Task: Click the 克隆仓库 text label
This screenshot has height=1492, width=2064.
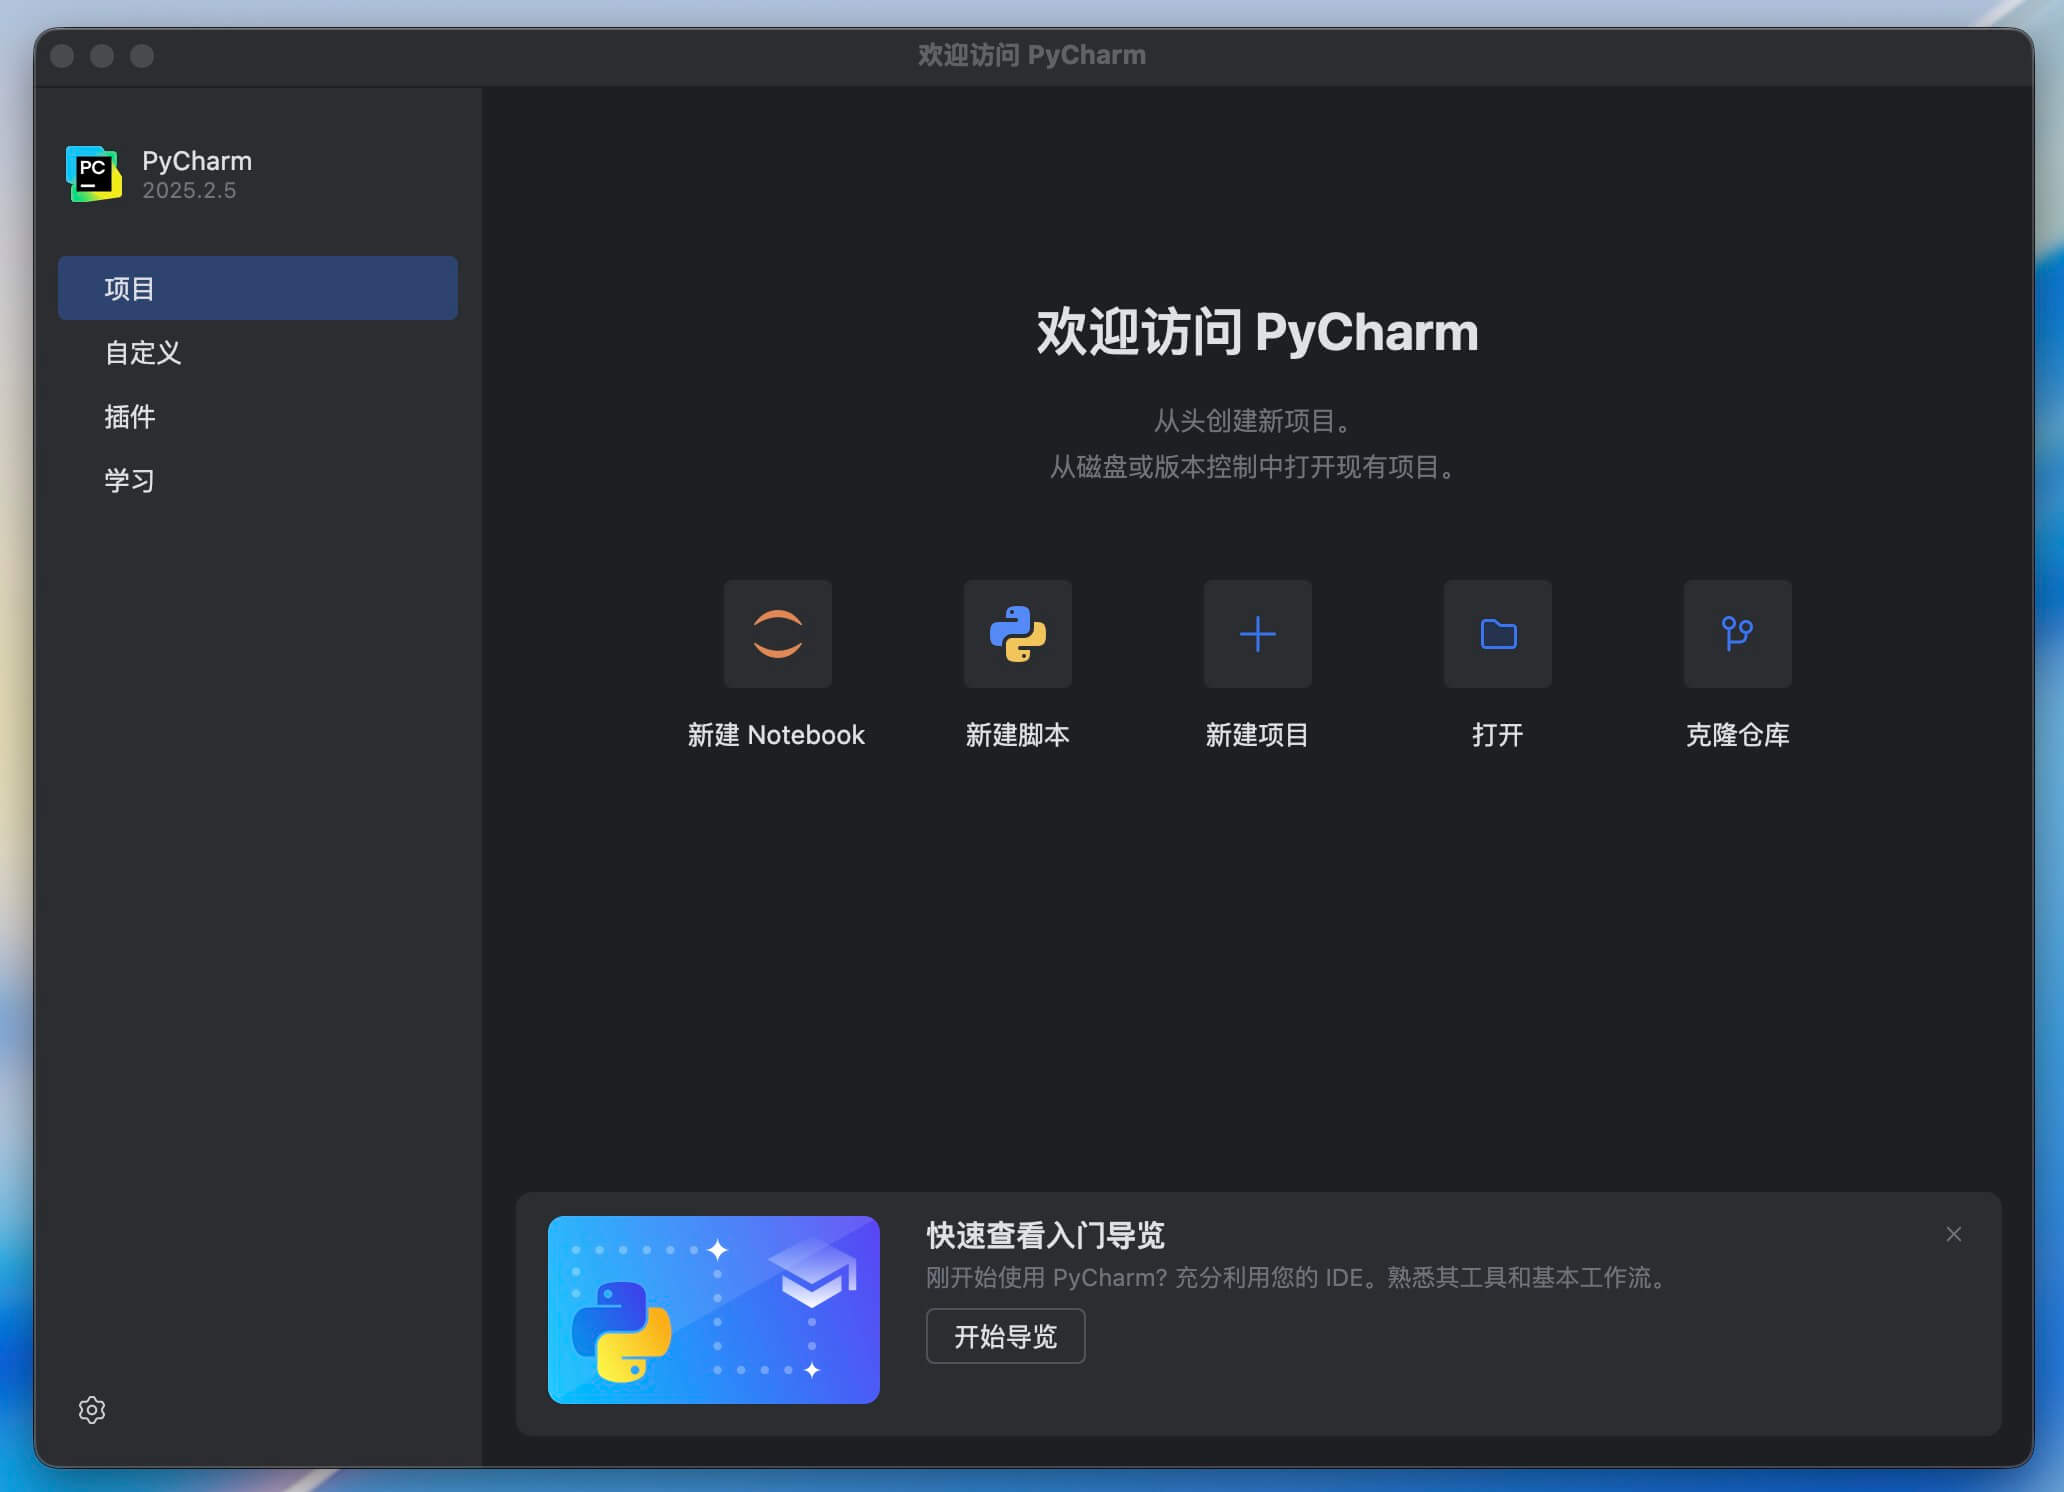Action: (1737, 735)
